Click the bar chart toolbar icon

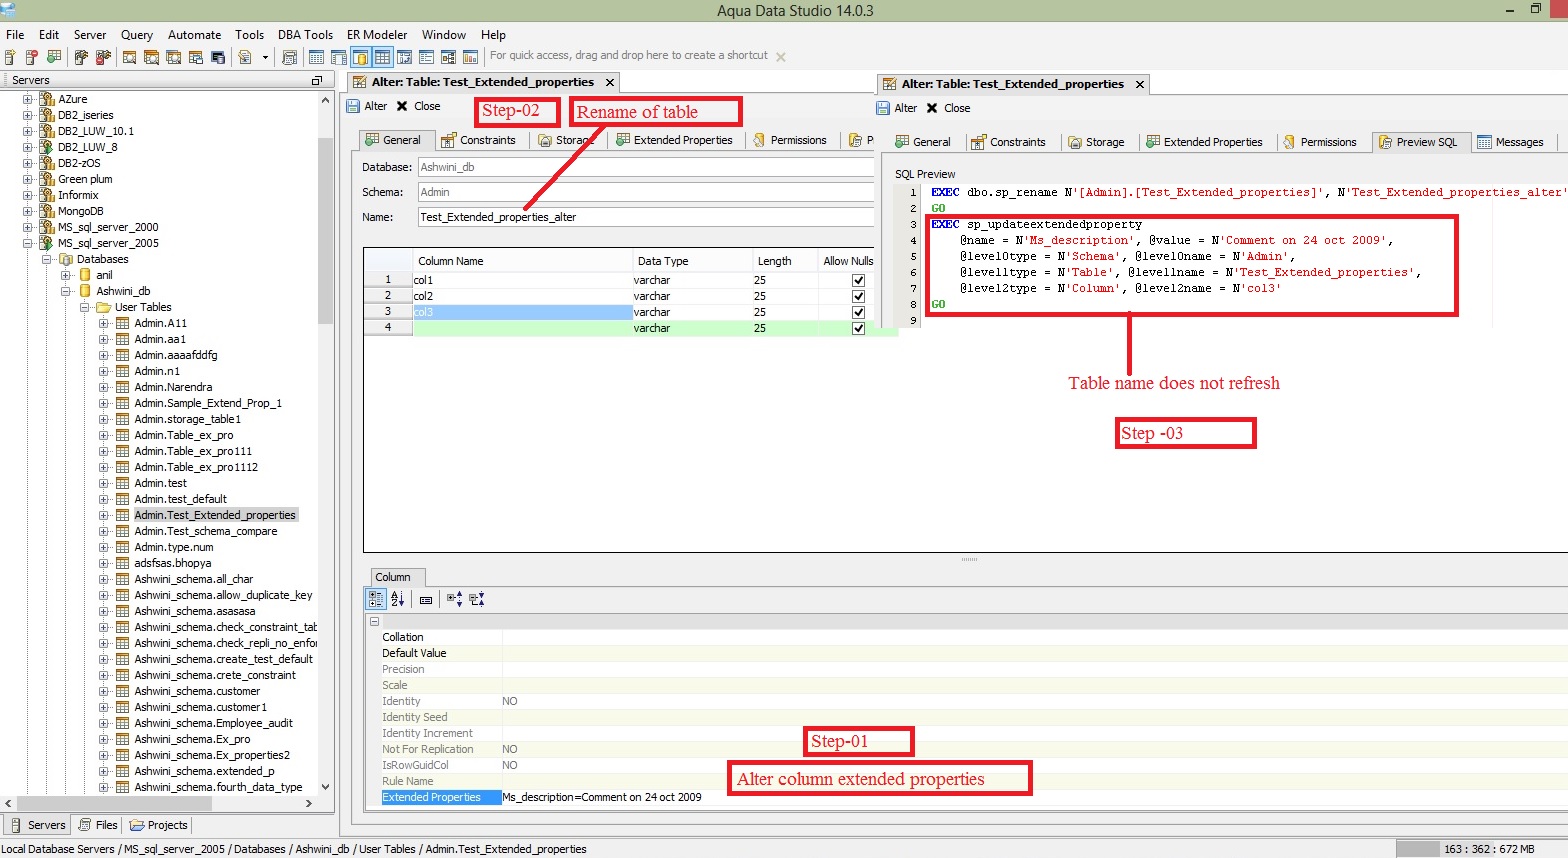point(470,57)
